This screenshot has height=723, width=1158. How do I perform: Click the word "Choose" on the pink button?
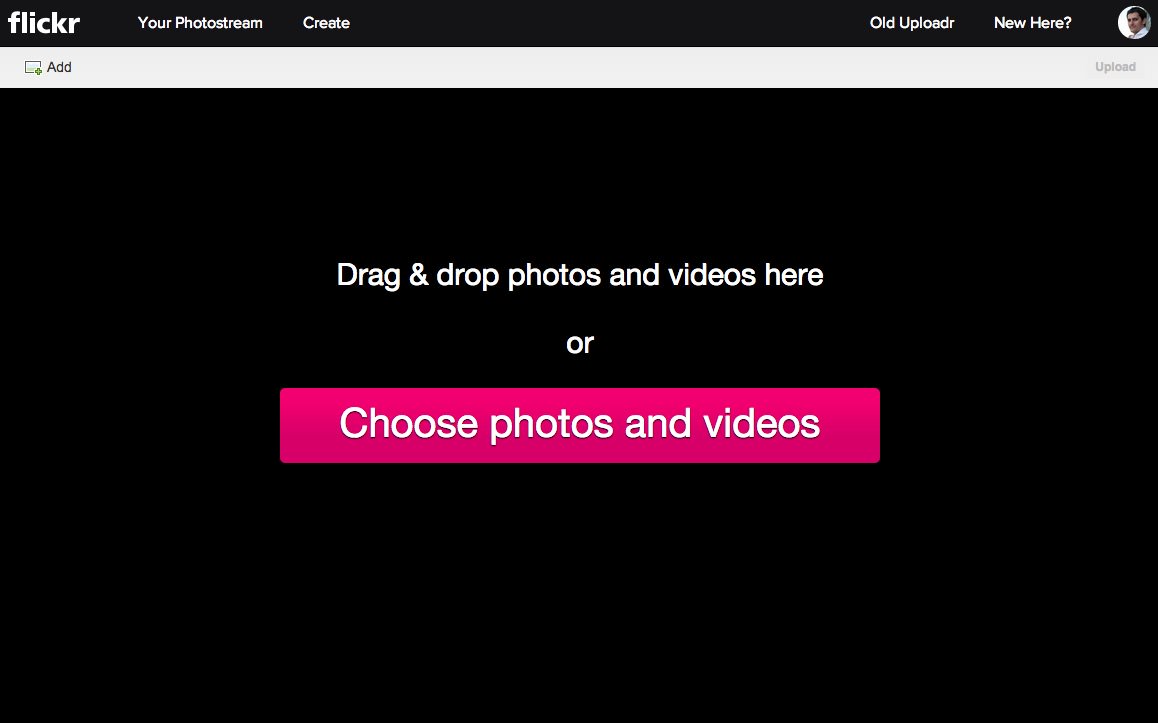click(x=408, y=424)
